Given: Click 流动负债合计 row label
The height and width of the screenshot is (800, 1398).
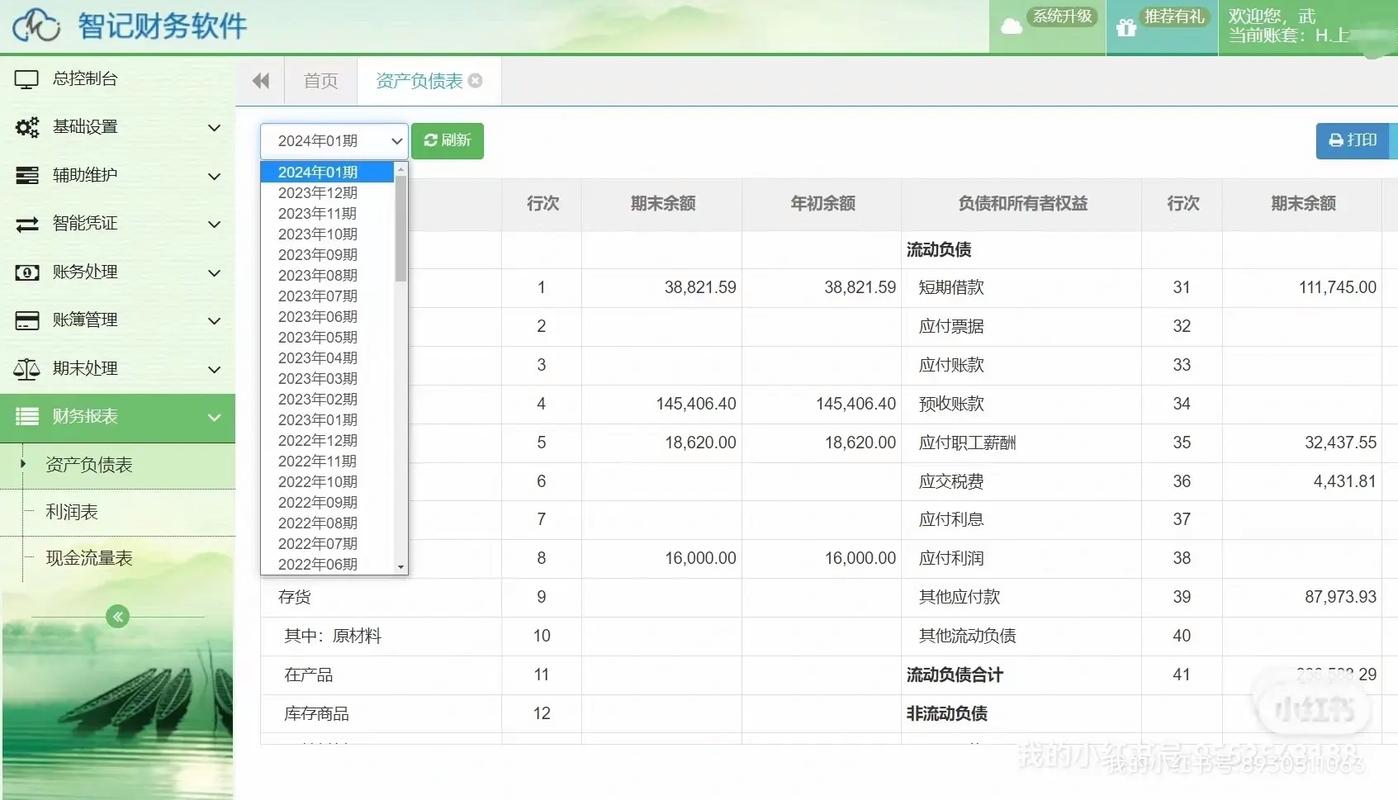Looking at the screenshot, I should 955,675.
